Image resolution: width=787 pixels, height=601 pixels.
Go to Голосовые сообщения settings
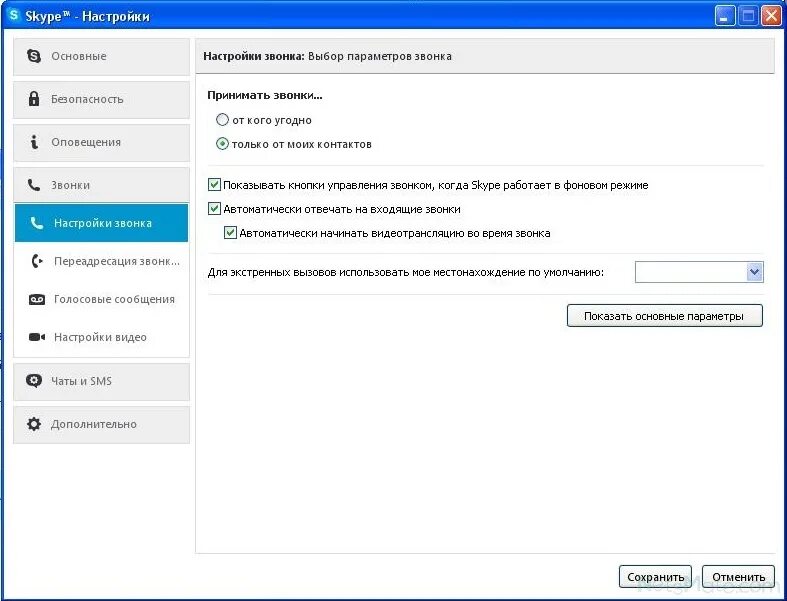point(101,299)
